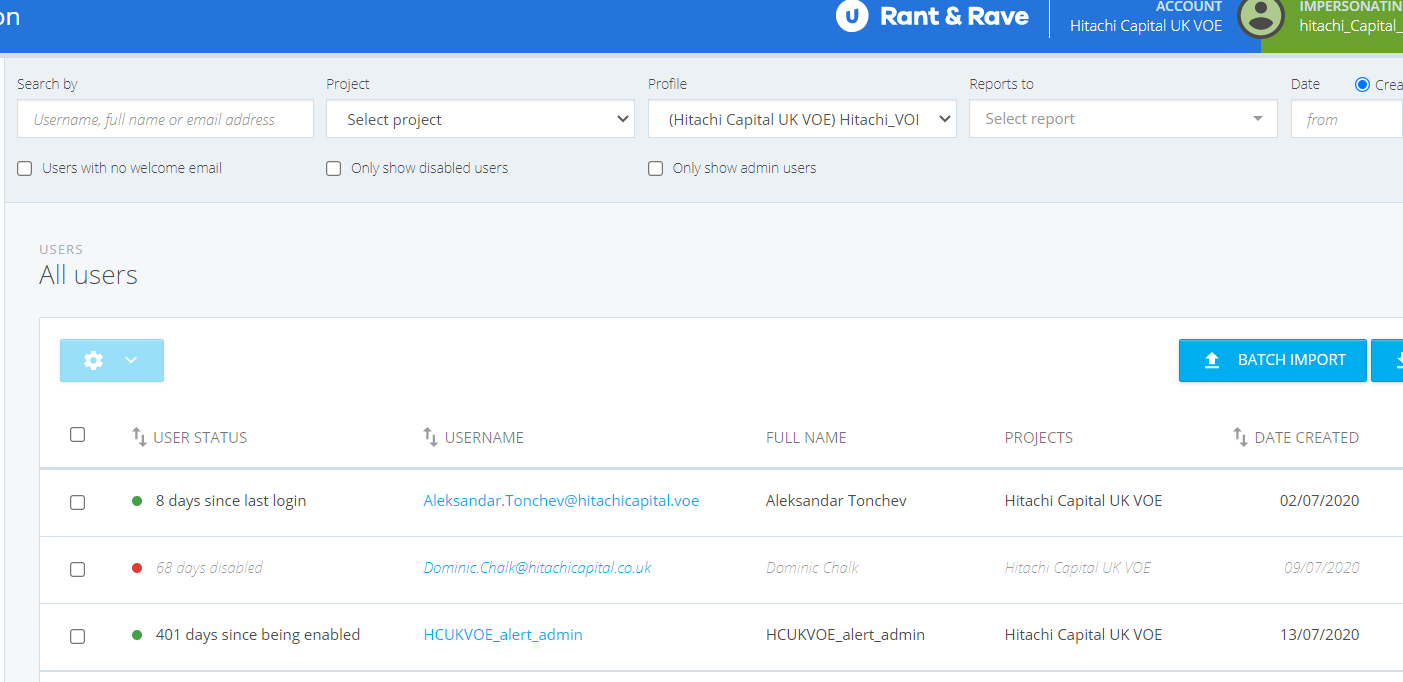The width and height of the screenshot is (1403, 682).
Task: Click the upload icon on Batch Import
Action: (x=1212, y=360)
